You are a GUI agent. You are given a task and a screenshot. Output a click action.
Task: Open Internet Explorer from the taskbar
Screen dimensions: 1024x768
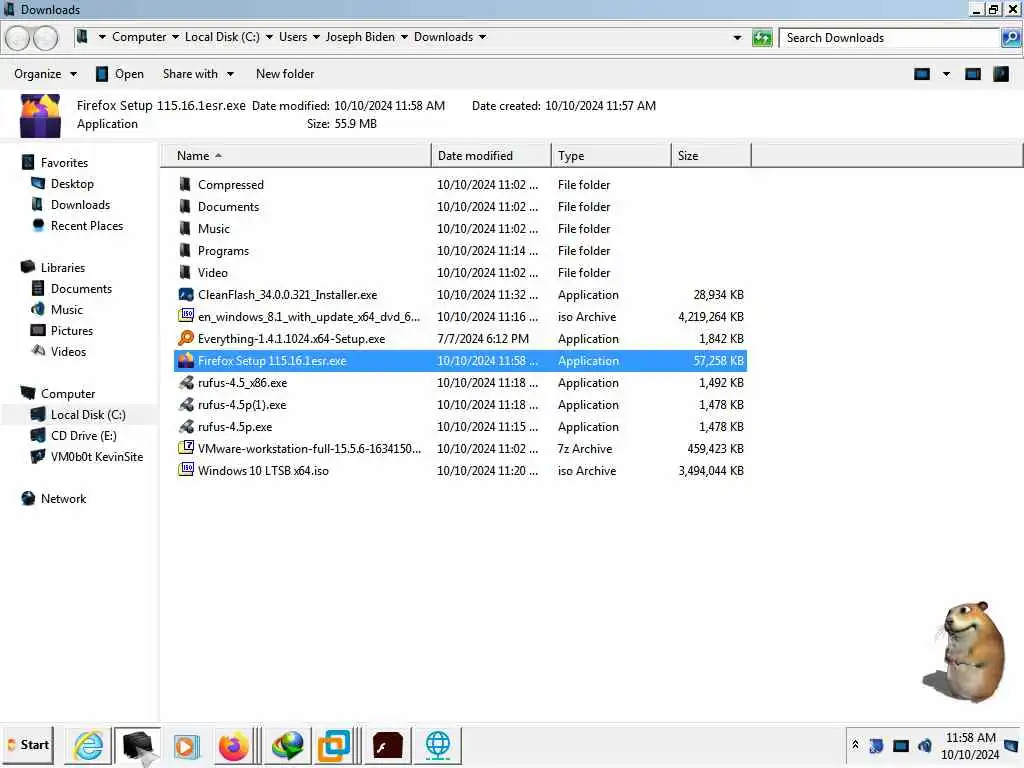(88, 745)
